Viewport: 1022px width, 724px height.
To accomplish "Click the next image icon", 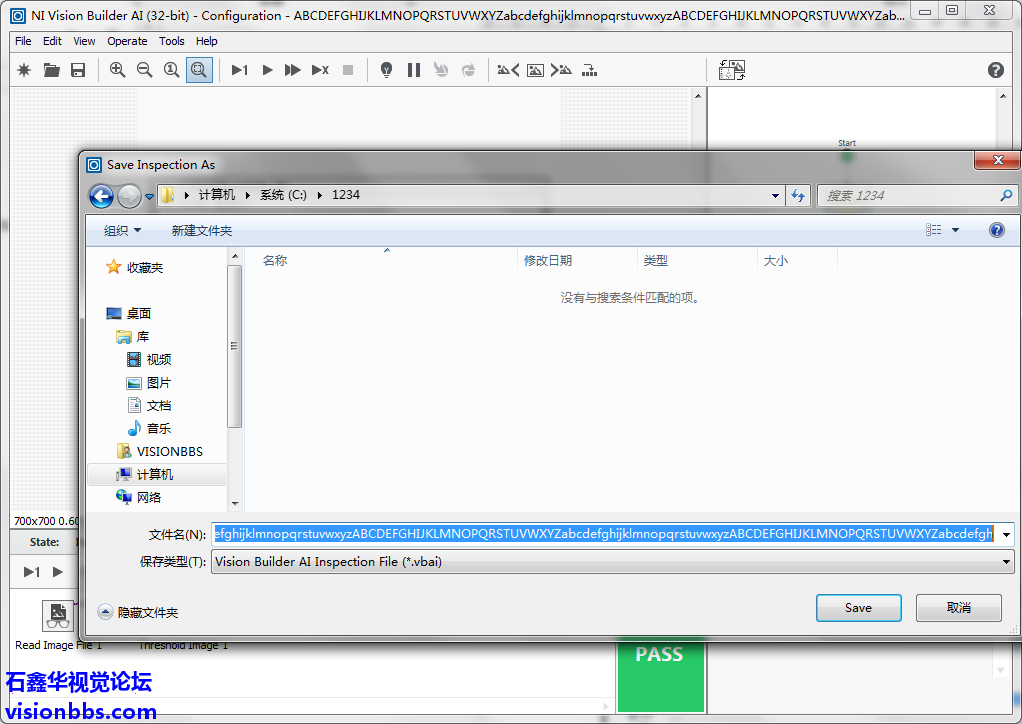I will point(561,70).
